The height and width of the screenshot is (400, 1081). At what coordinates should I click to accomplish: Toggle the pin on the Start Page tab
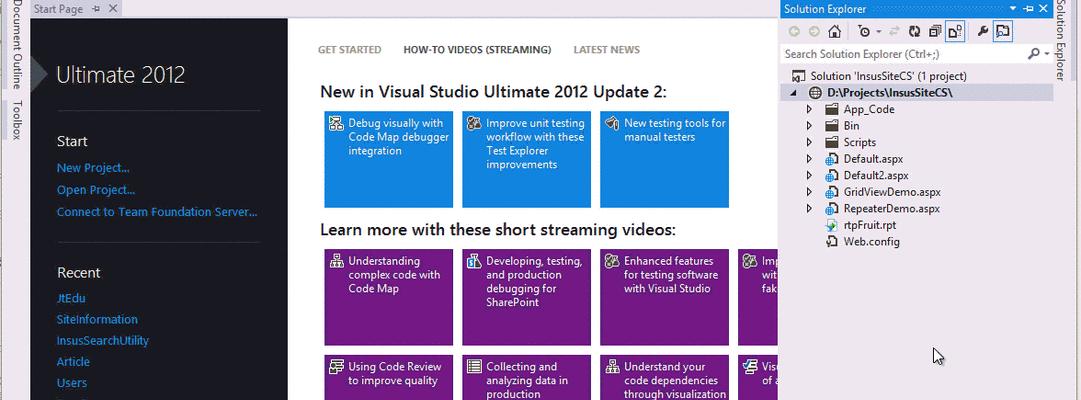[x=96, y=9]
